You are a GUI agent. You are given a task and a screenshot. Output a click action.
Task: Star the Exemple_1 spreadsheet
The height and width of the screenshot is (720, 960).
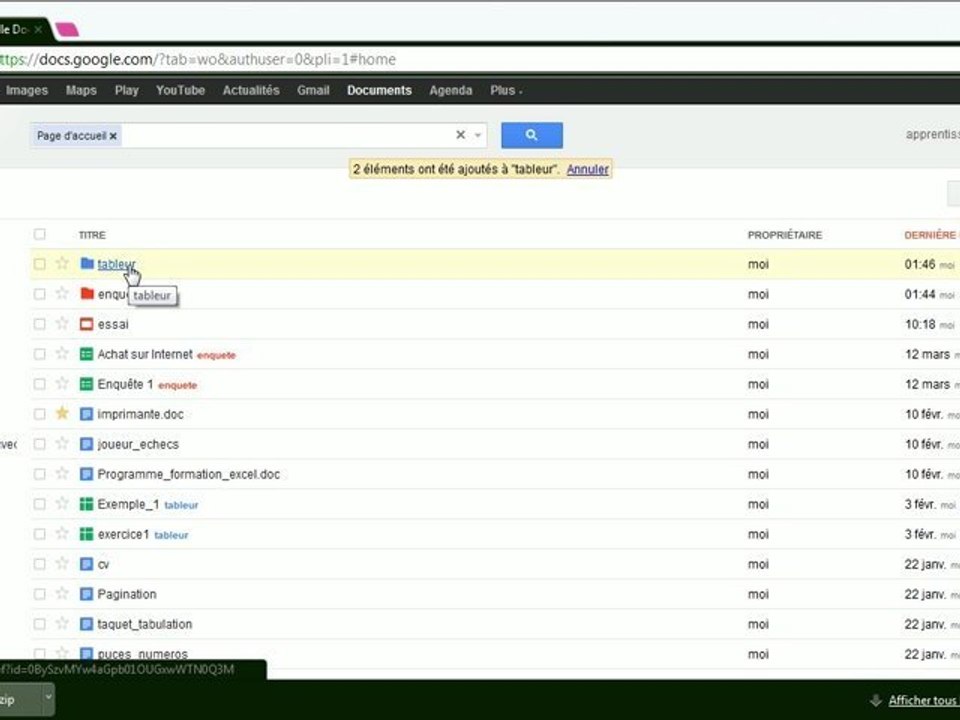(x=62, y=503)
